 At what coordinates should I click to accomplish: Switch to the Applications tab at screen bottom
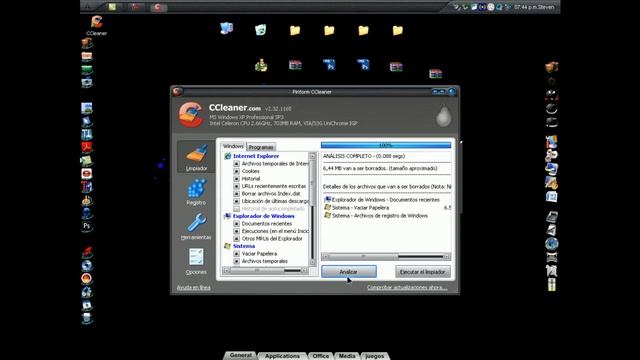coord(282,356)
